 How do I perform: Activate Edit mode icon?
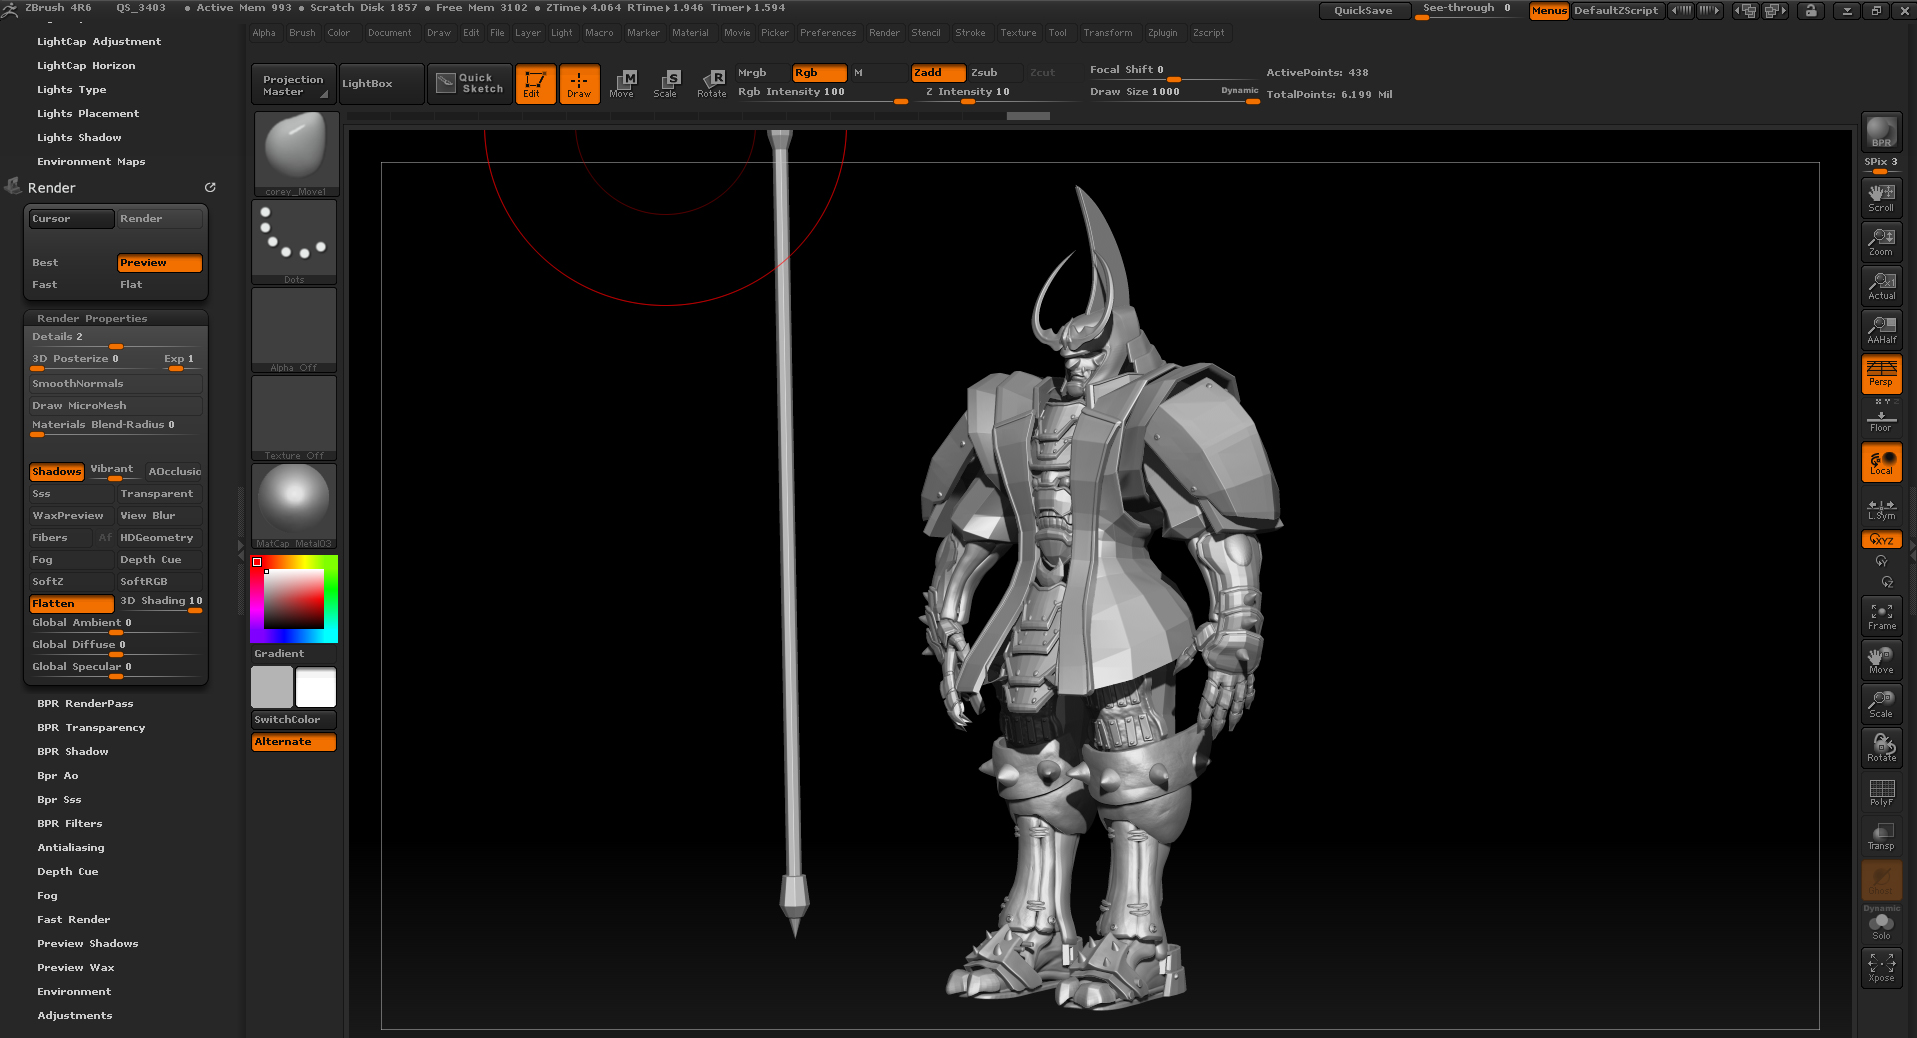point(534,84)
